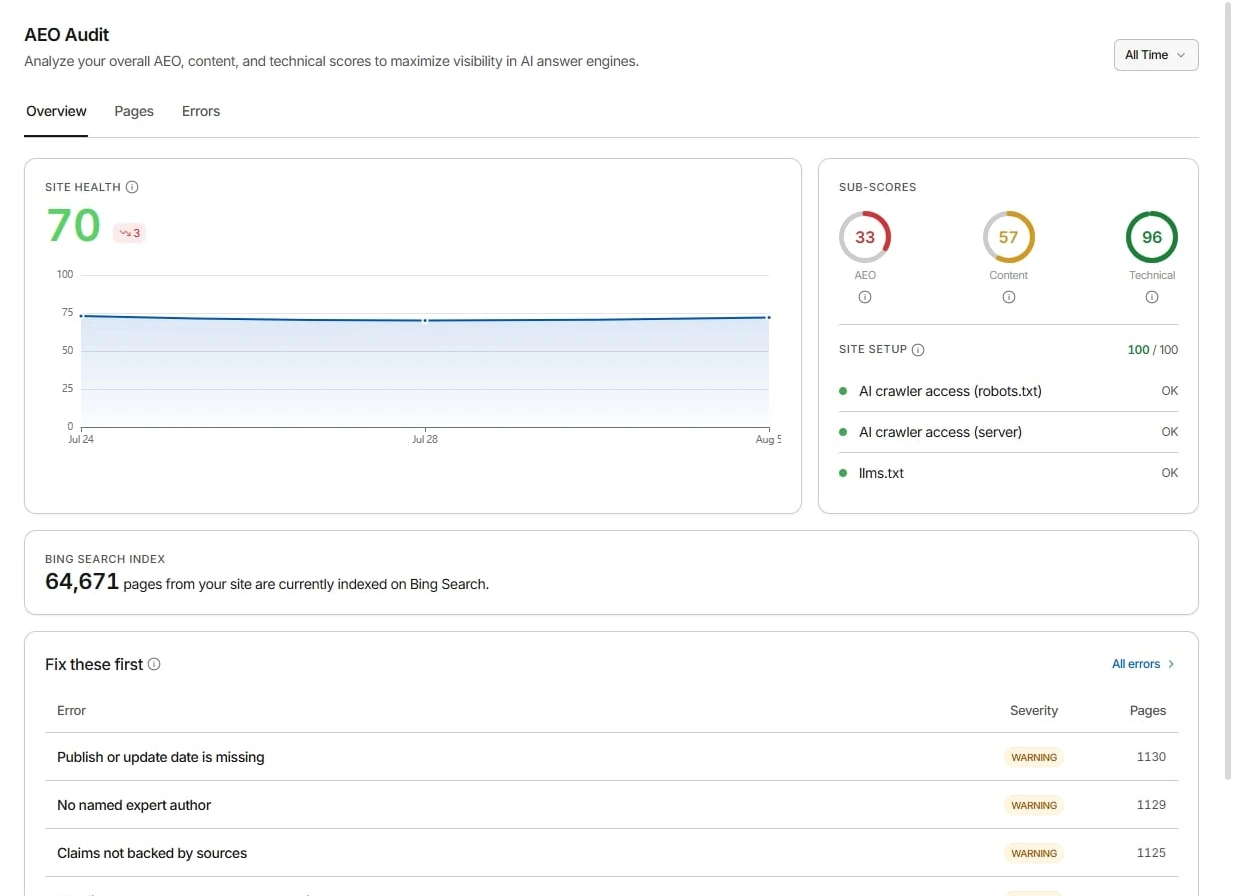1233x896 pixels.
Task: Switch to the Overview tab
Action: 56,111
